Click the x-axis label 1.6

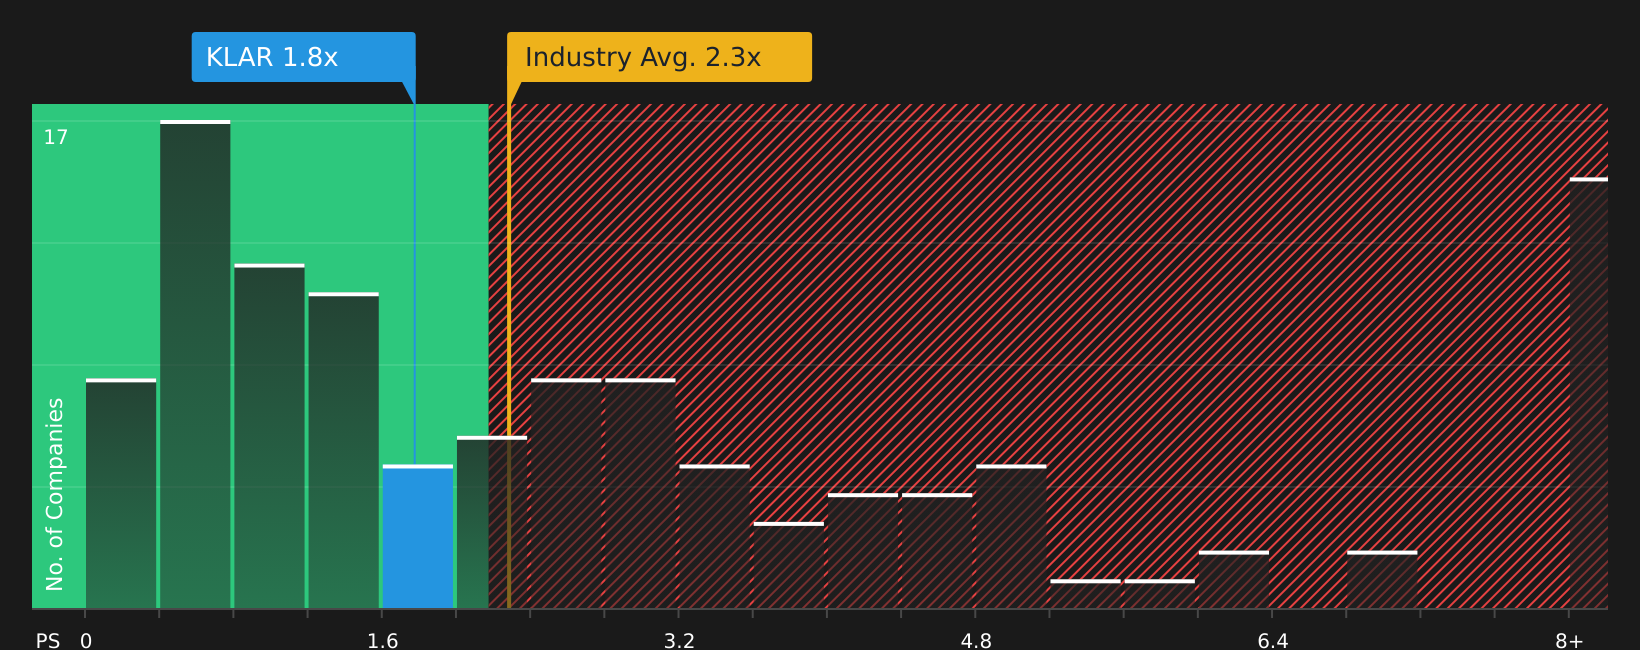[x=383, y=641]
